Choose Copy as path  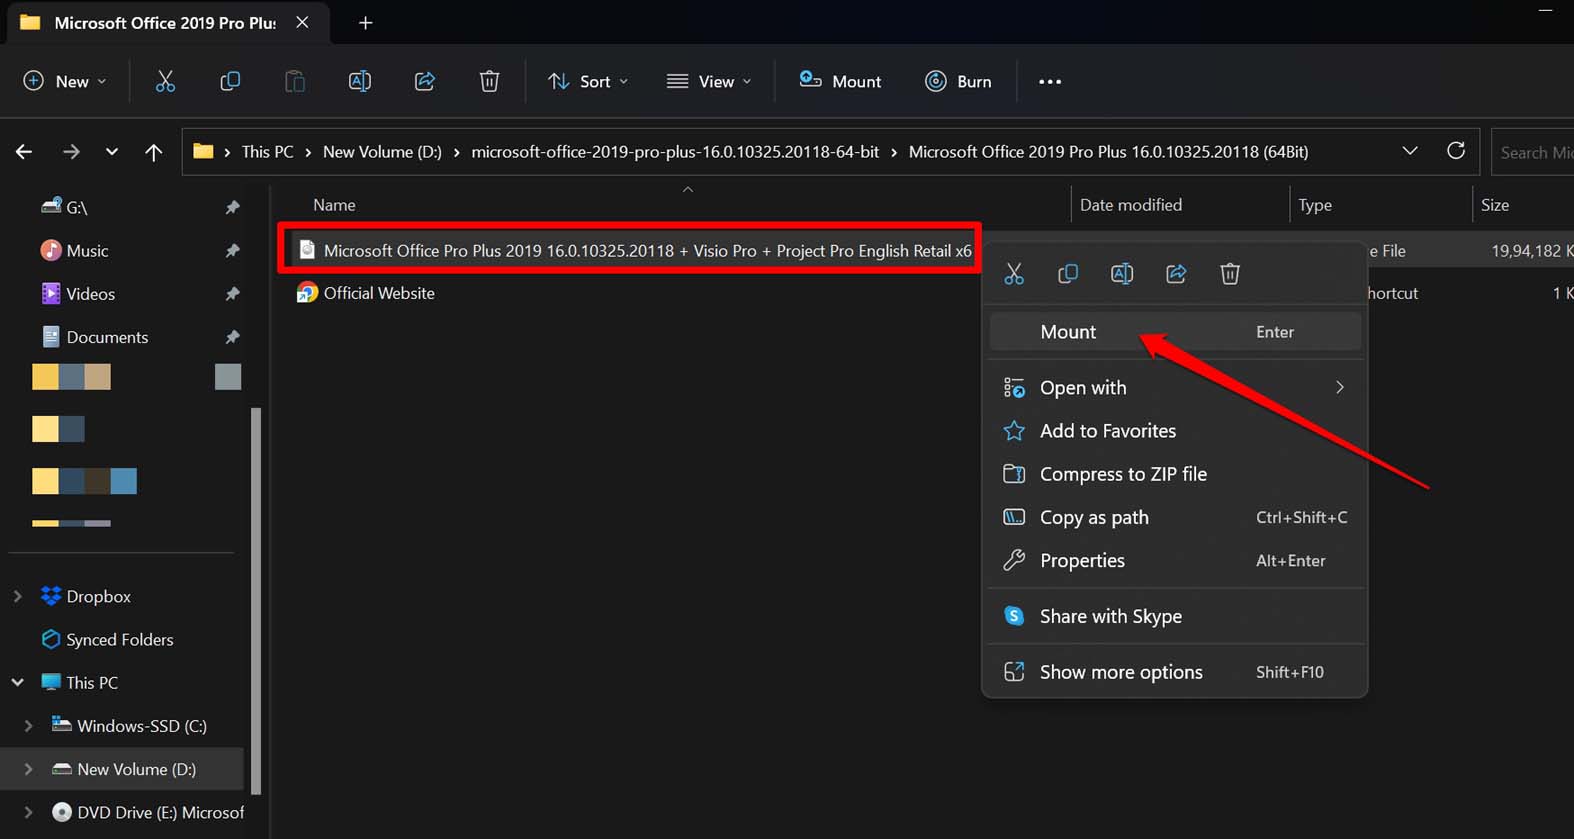(x=1175, y=517)
